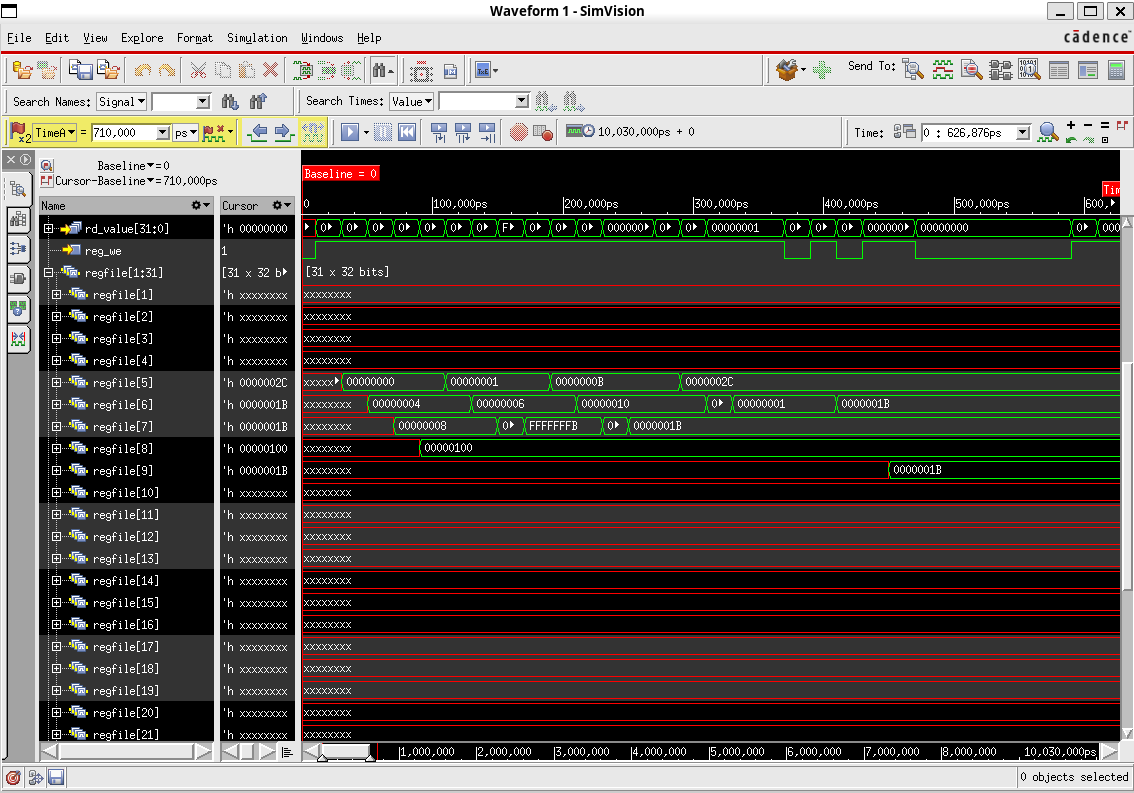This screenshot has width=1134, height=793.
Task: Open the Cursor column gear options
Action: [x=281, y=205]
